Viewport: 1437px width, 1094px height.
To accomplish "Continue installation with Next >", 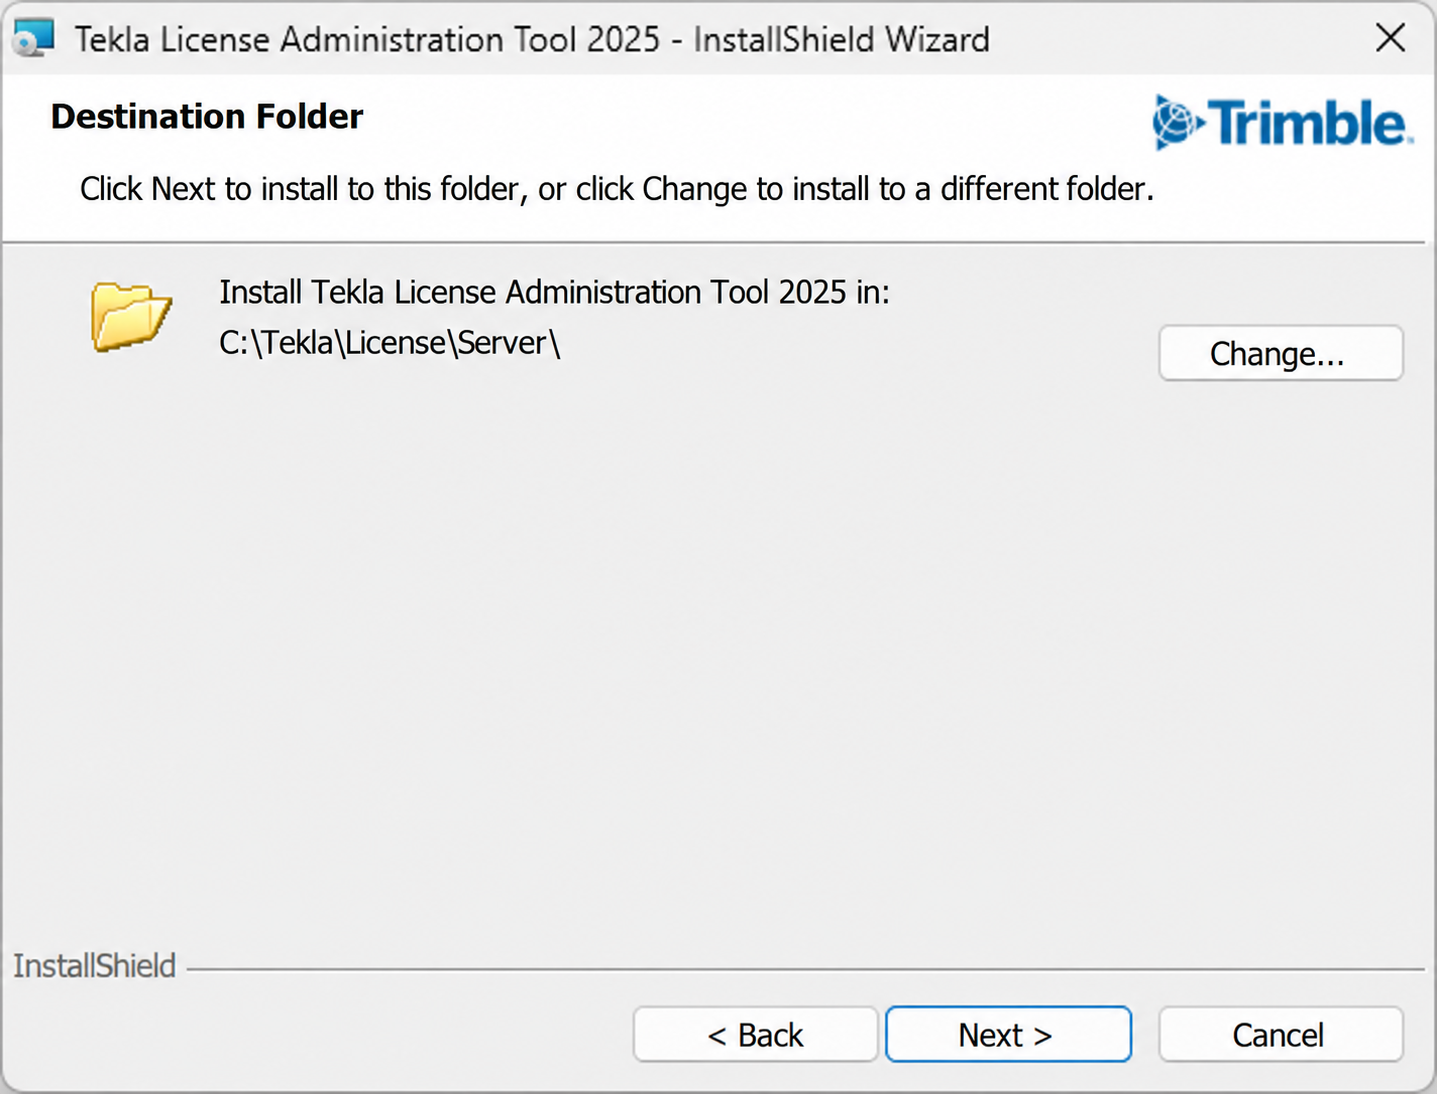I will 1008,1034.
